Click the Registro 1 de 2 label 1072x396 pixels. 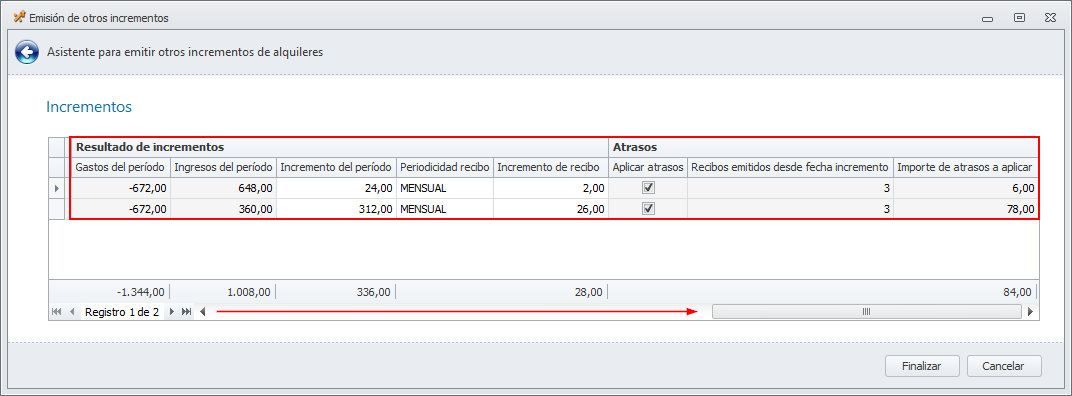[122, 312]
